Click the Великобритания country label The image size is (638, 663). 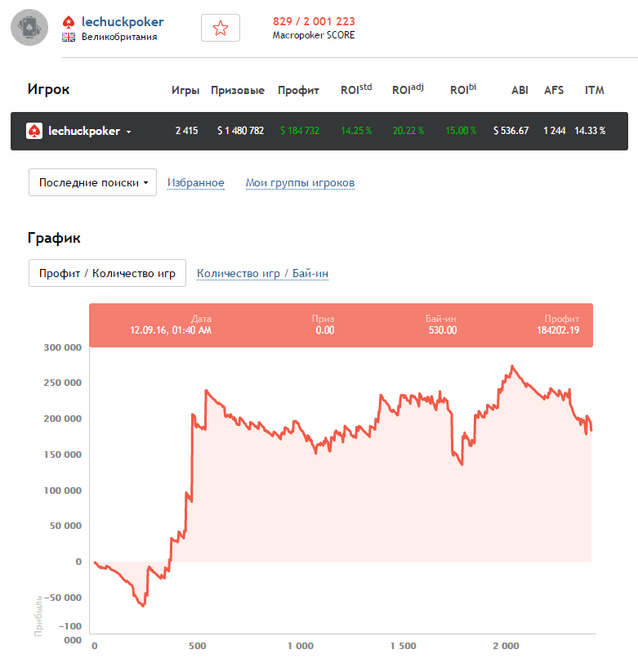119,37
